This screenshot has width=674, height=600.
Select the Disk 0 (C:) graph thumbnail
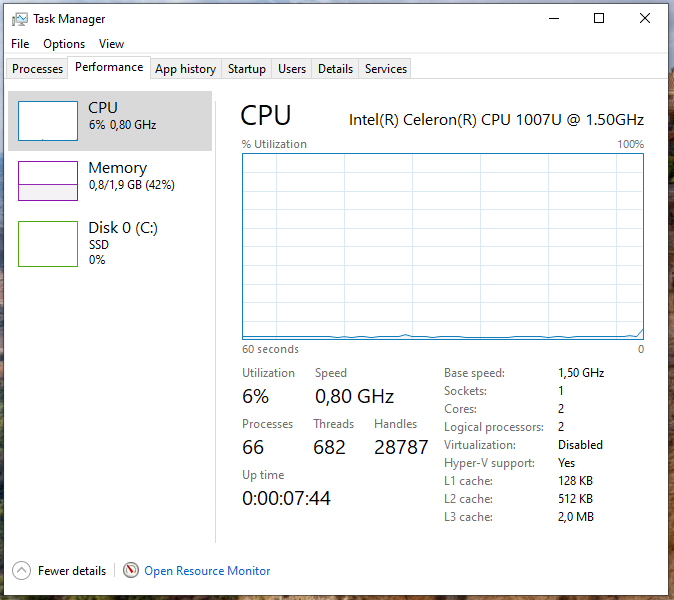coord(48,244)
